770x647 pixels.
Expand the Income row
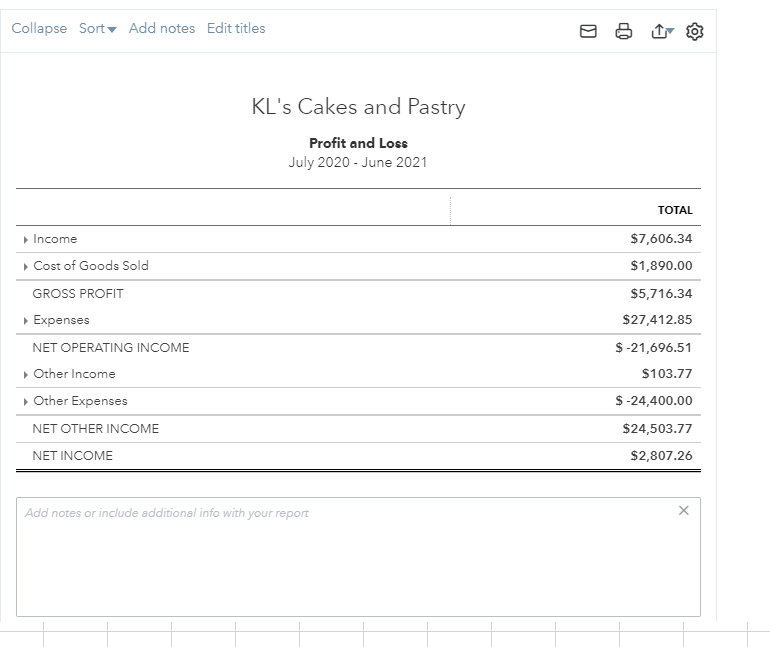26,240
